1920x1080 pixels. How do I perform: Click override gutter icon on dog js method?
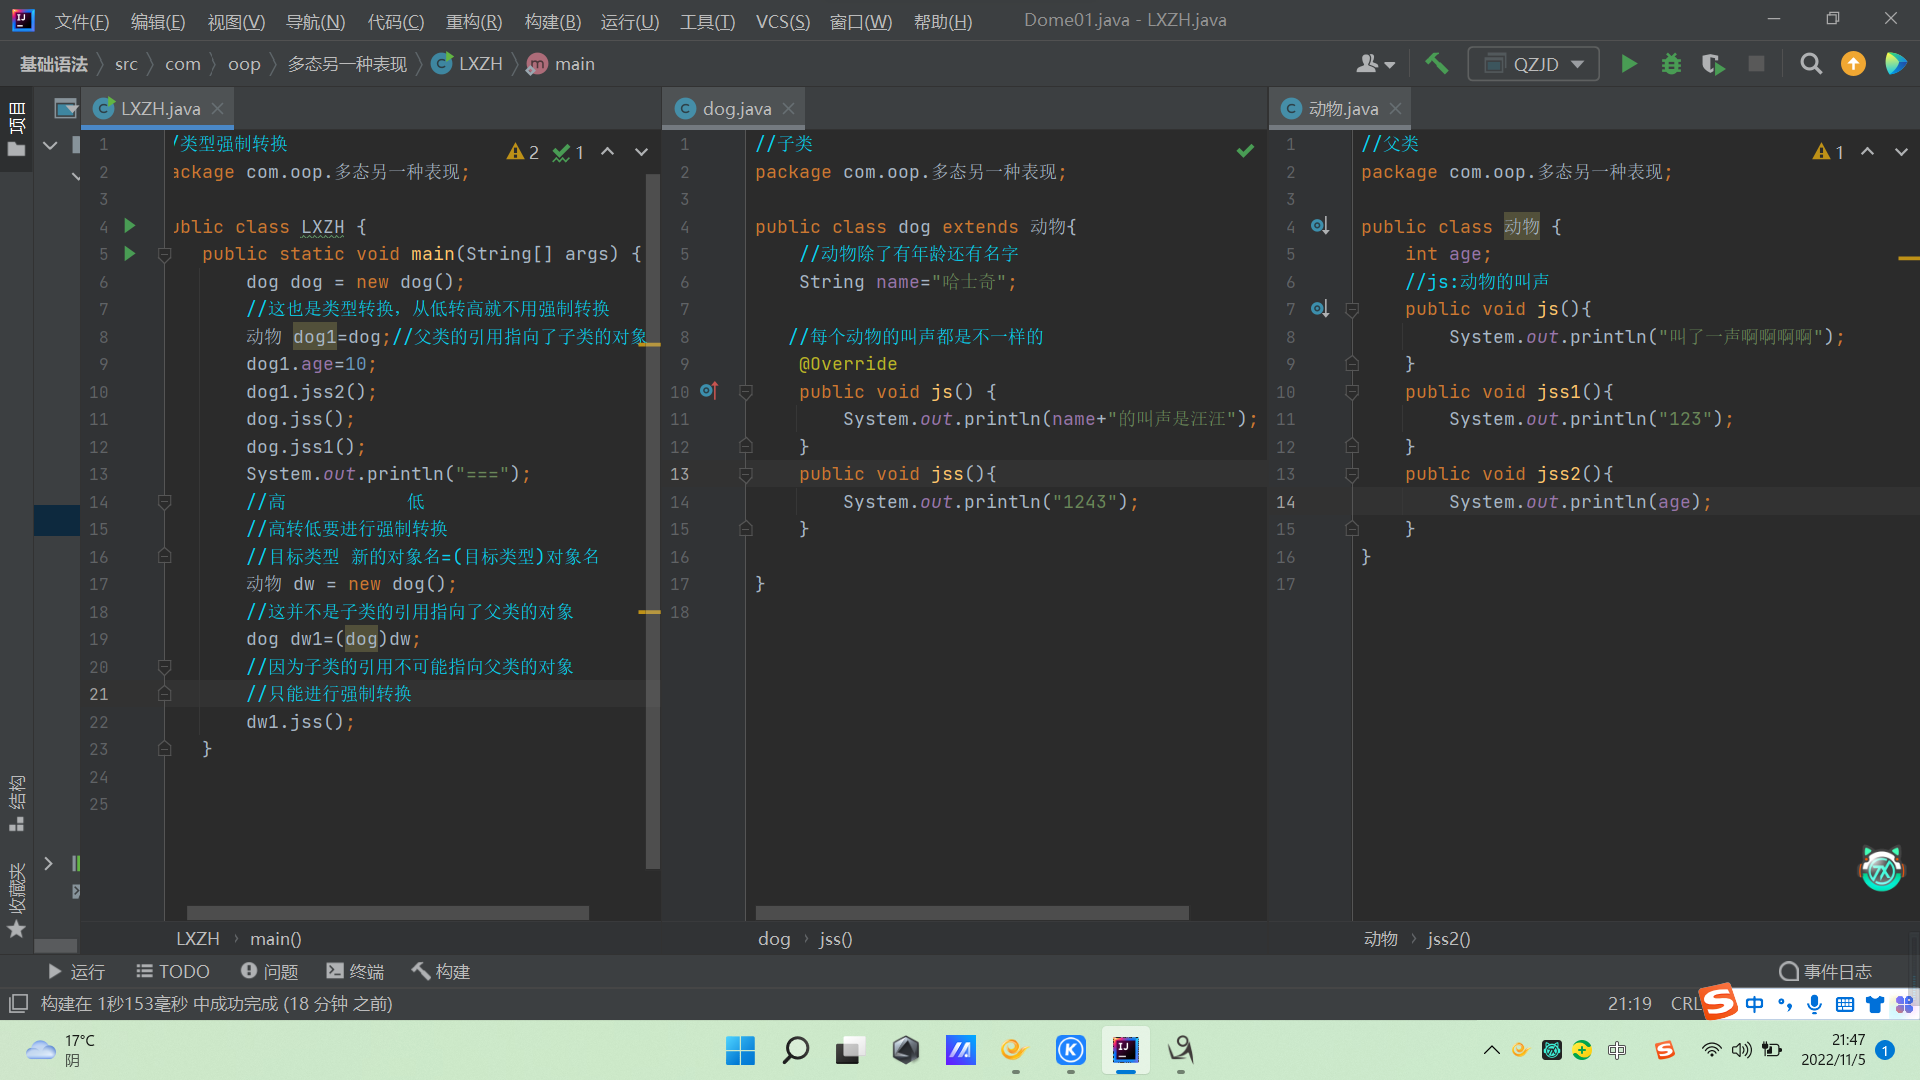point(708,391)
